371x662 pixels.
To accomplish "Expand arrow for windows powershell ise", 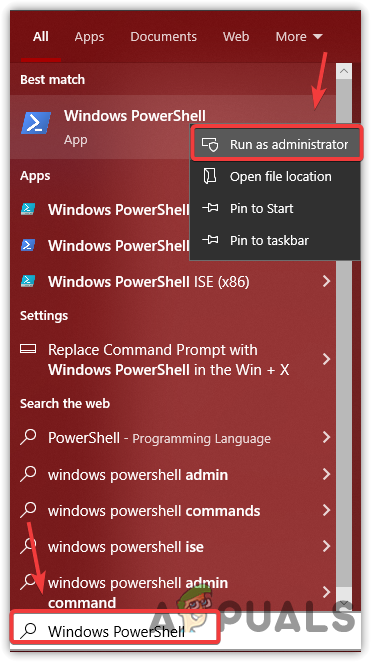I will pyautogui.click(x=326, y=547).
